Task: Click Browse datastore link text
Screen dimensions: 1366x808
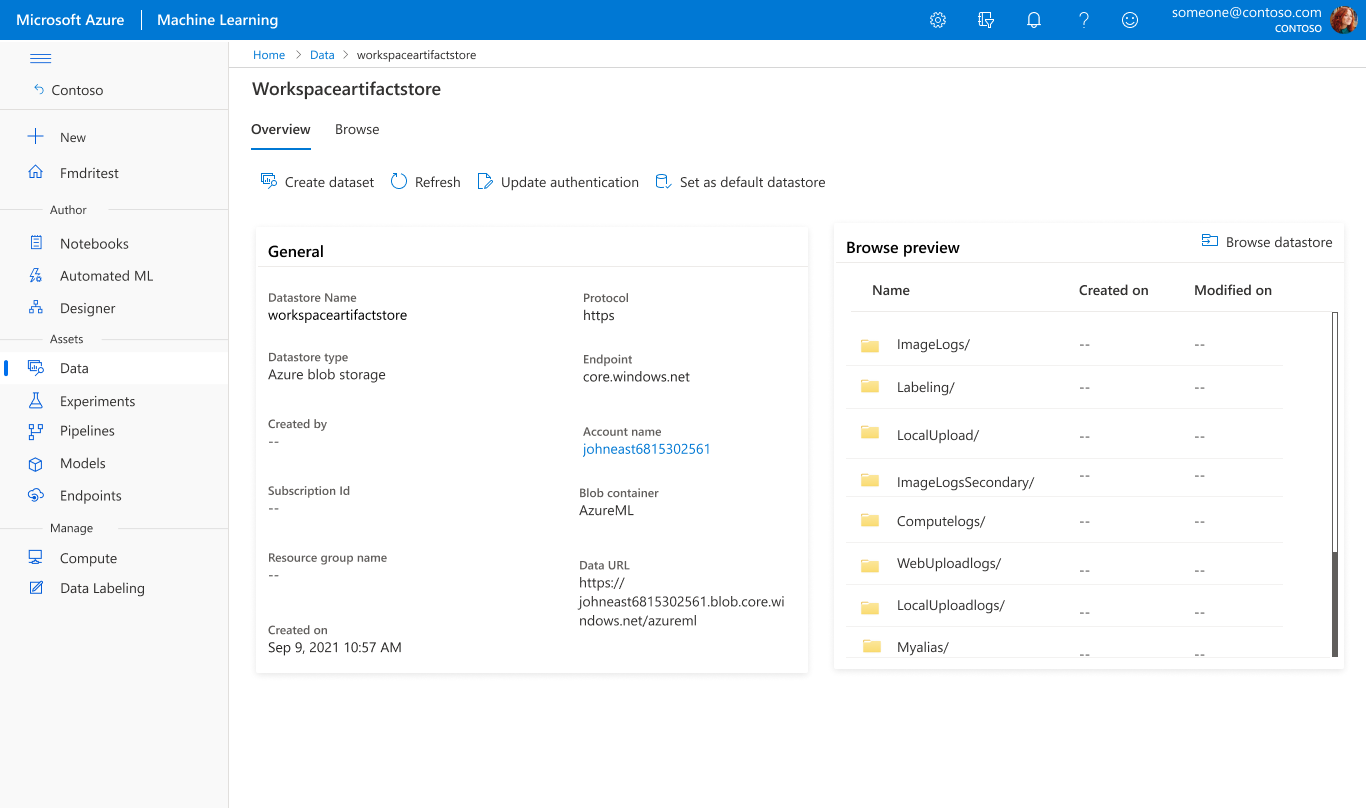Action: [x=1279, y=242]
